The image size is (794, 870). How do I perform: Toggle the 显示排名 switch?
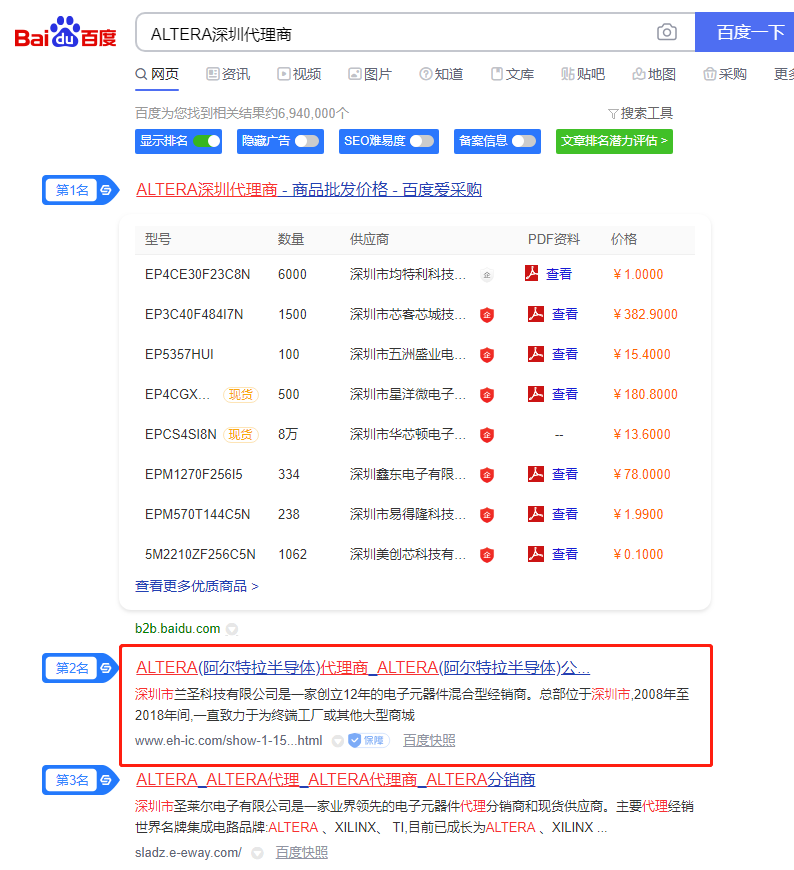click(x=207, y=141)
